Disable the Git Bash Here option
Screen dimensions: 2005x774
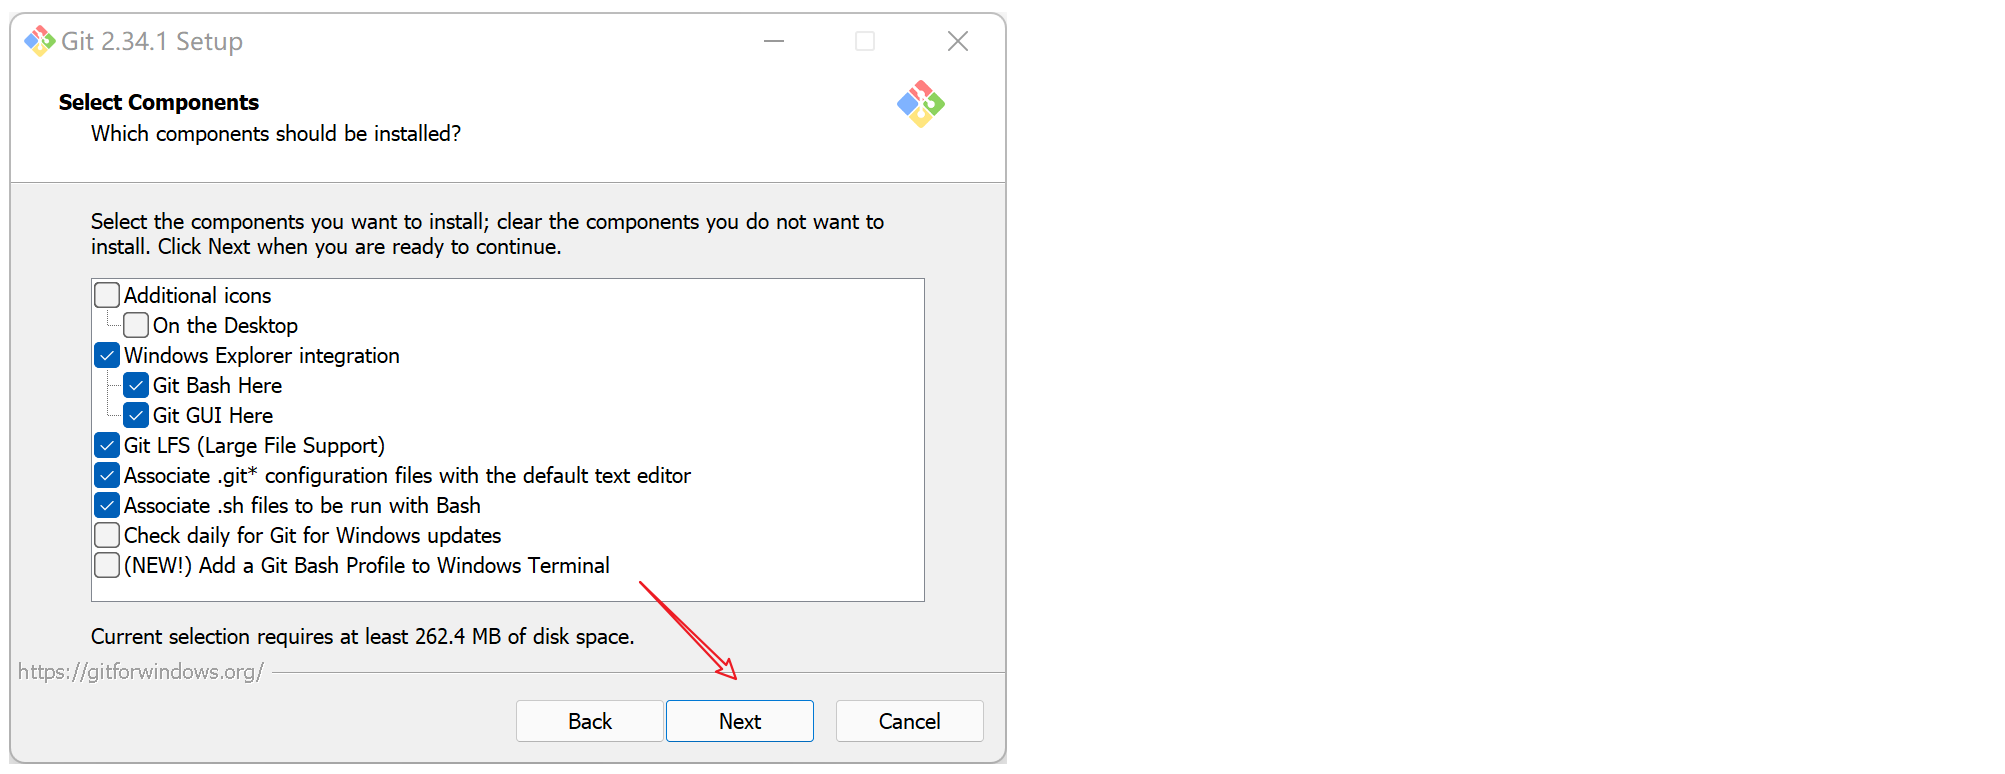click(x=136, y=385)
